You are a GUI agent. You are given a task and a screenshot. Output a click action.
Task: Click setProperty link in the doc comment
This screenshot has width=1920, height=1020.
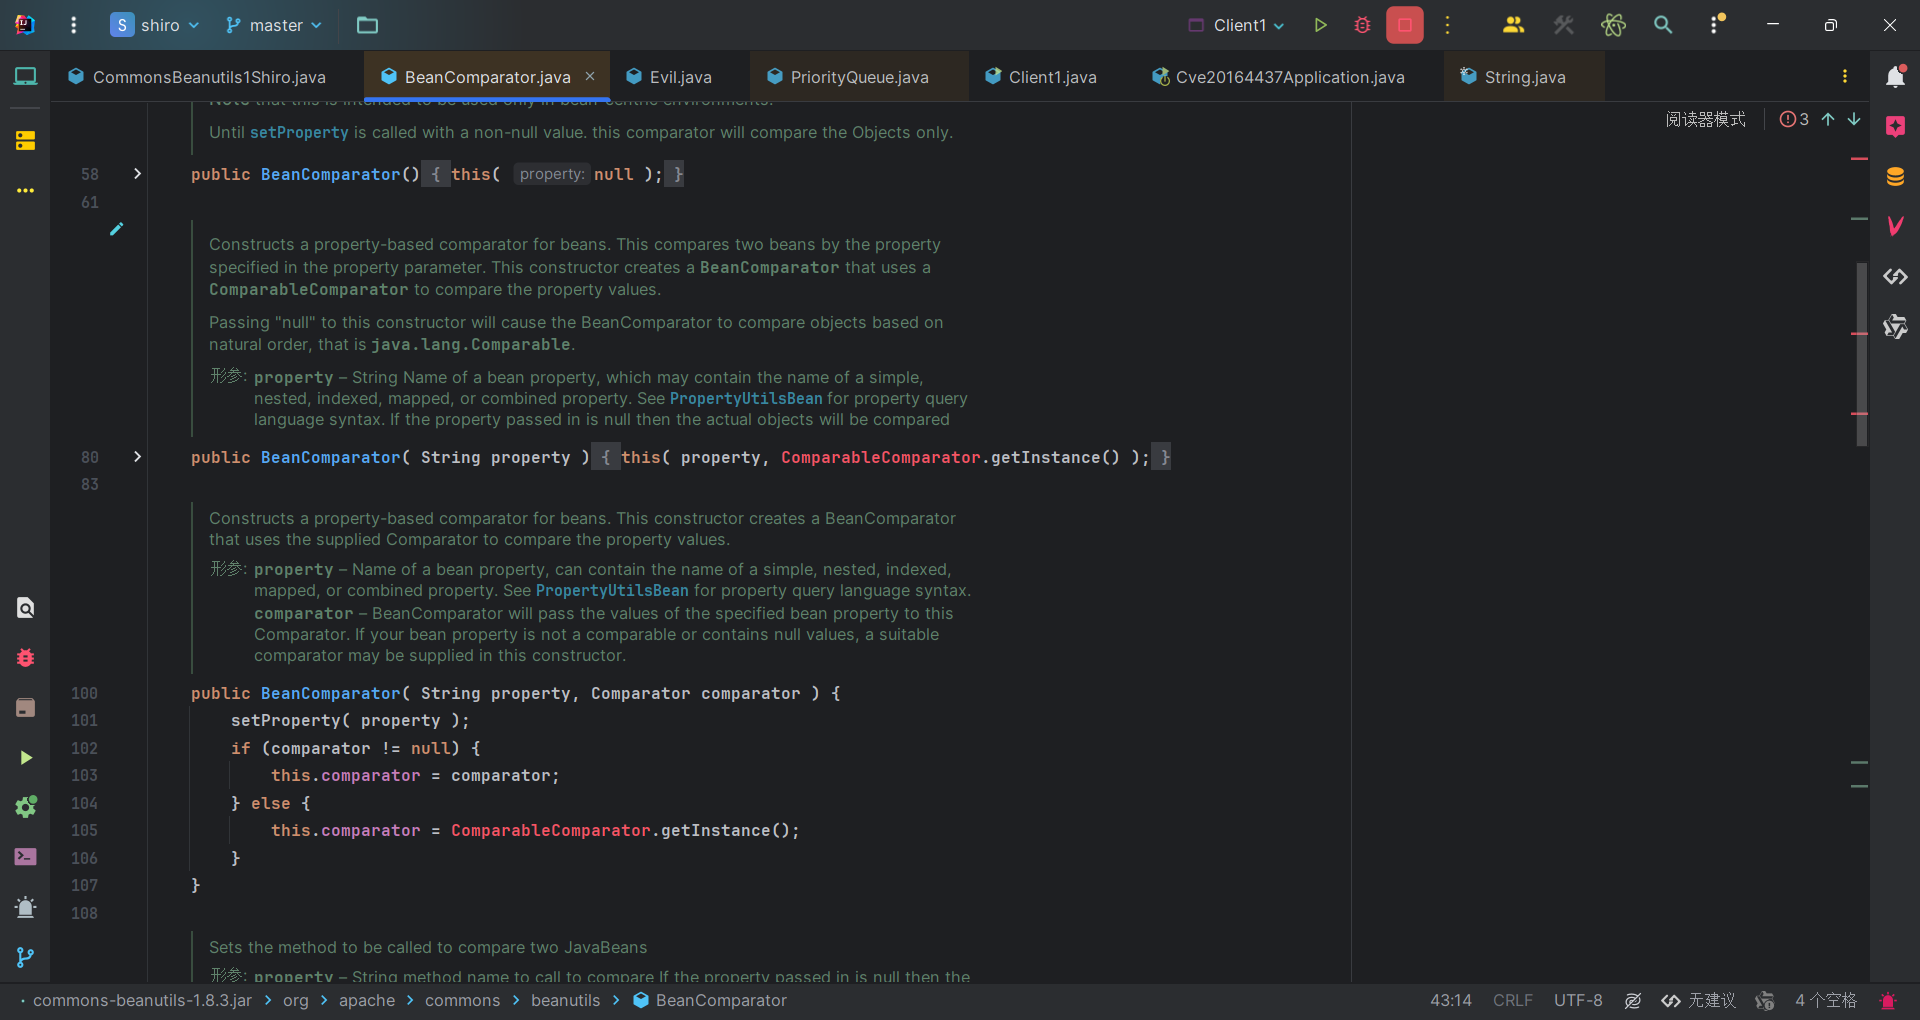coord(299,132)
